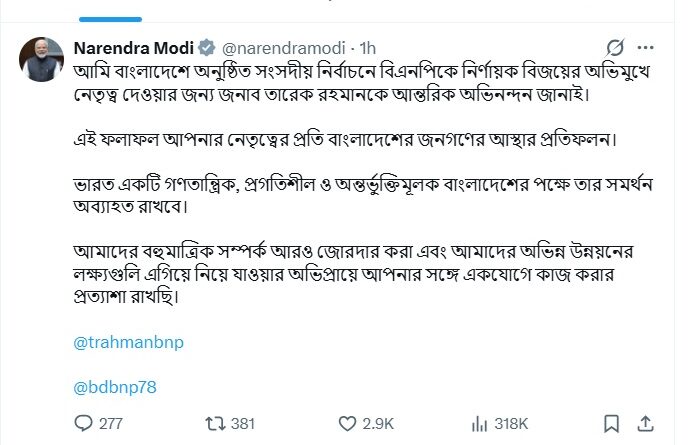Viewport: 694px width, 445px height.
Task: Click the Grok explain-post icon
Action: coord(616,47)
